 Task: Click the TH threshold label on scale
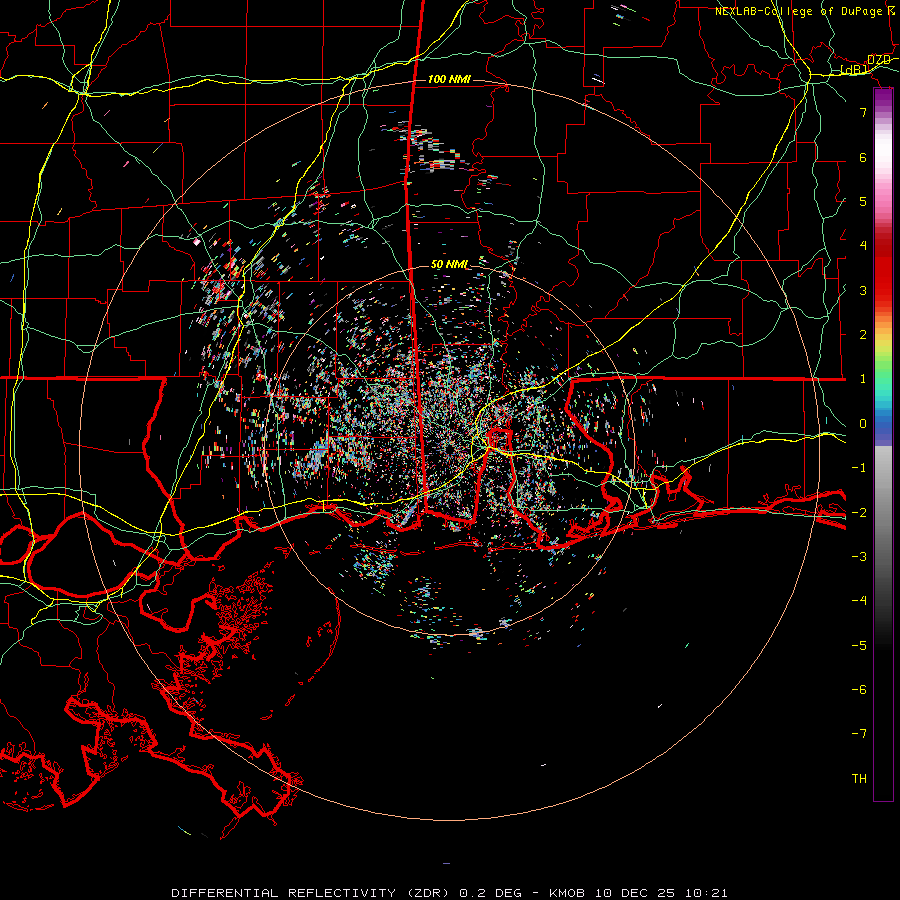[x=859, y=779]
